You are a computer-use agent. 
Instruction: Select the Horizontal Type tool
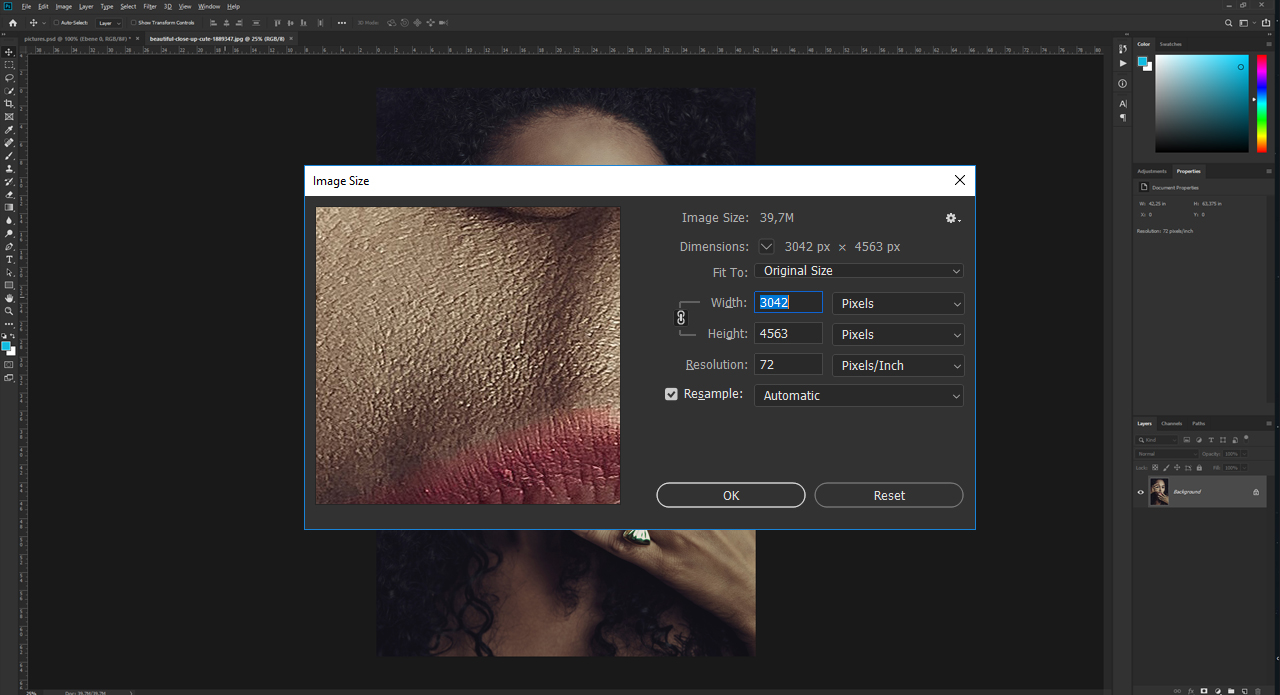(x=9, y=260)
